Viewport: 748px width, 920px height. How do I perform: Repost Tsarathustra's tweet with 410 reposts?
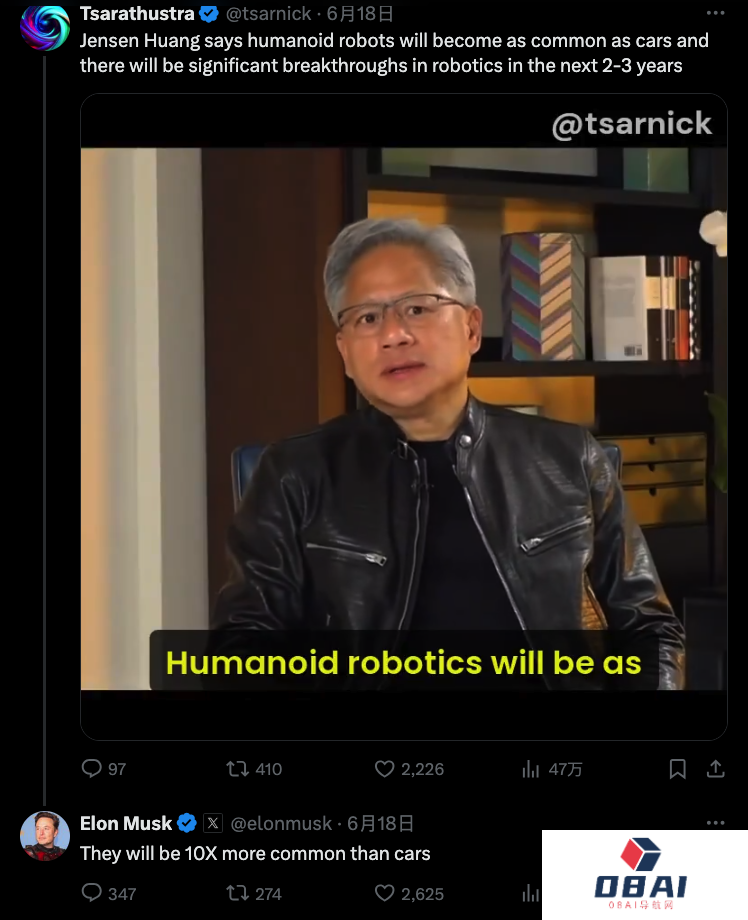(x=254, y=769)
